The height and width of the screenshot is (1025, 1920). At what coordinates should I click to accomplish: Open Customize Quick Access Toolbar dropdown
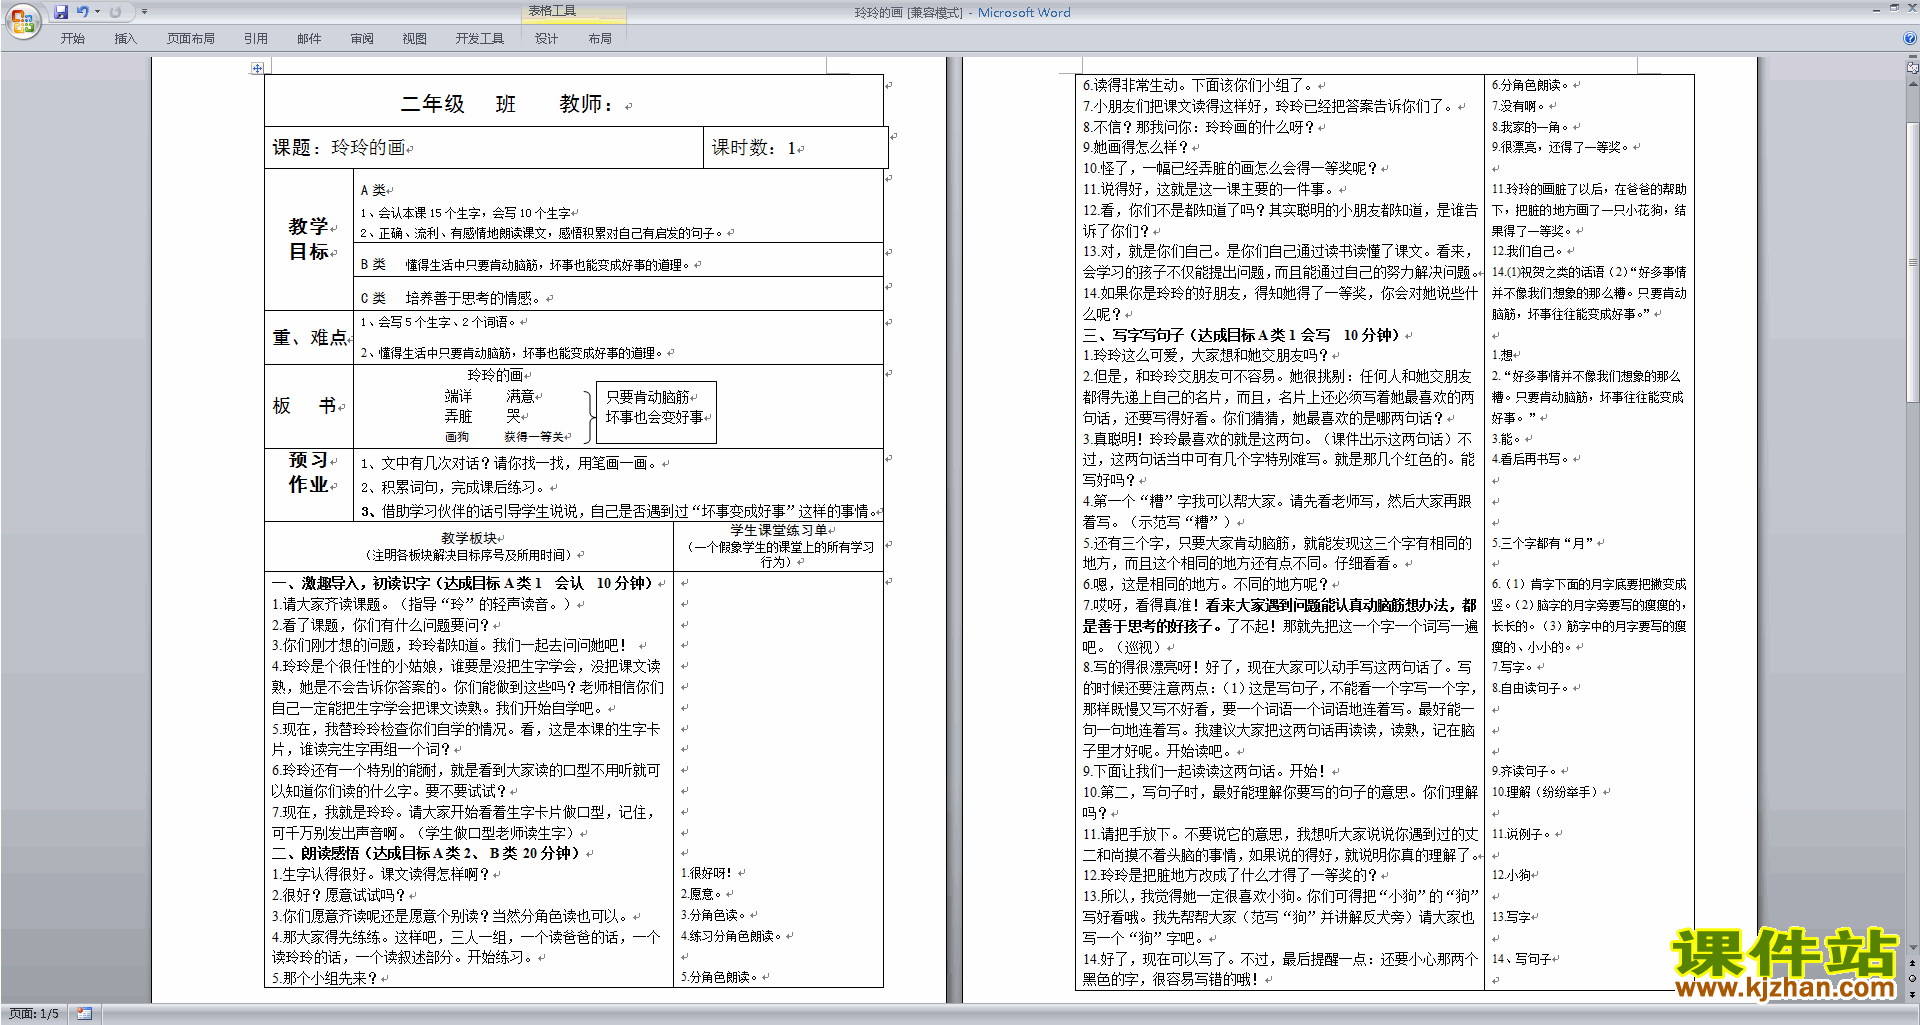[144, 12]
